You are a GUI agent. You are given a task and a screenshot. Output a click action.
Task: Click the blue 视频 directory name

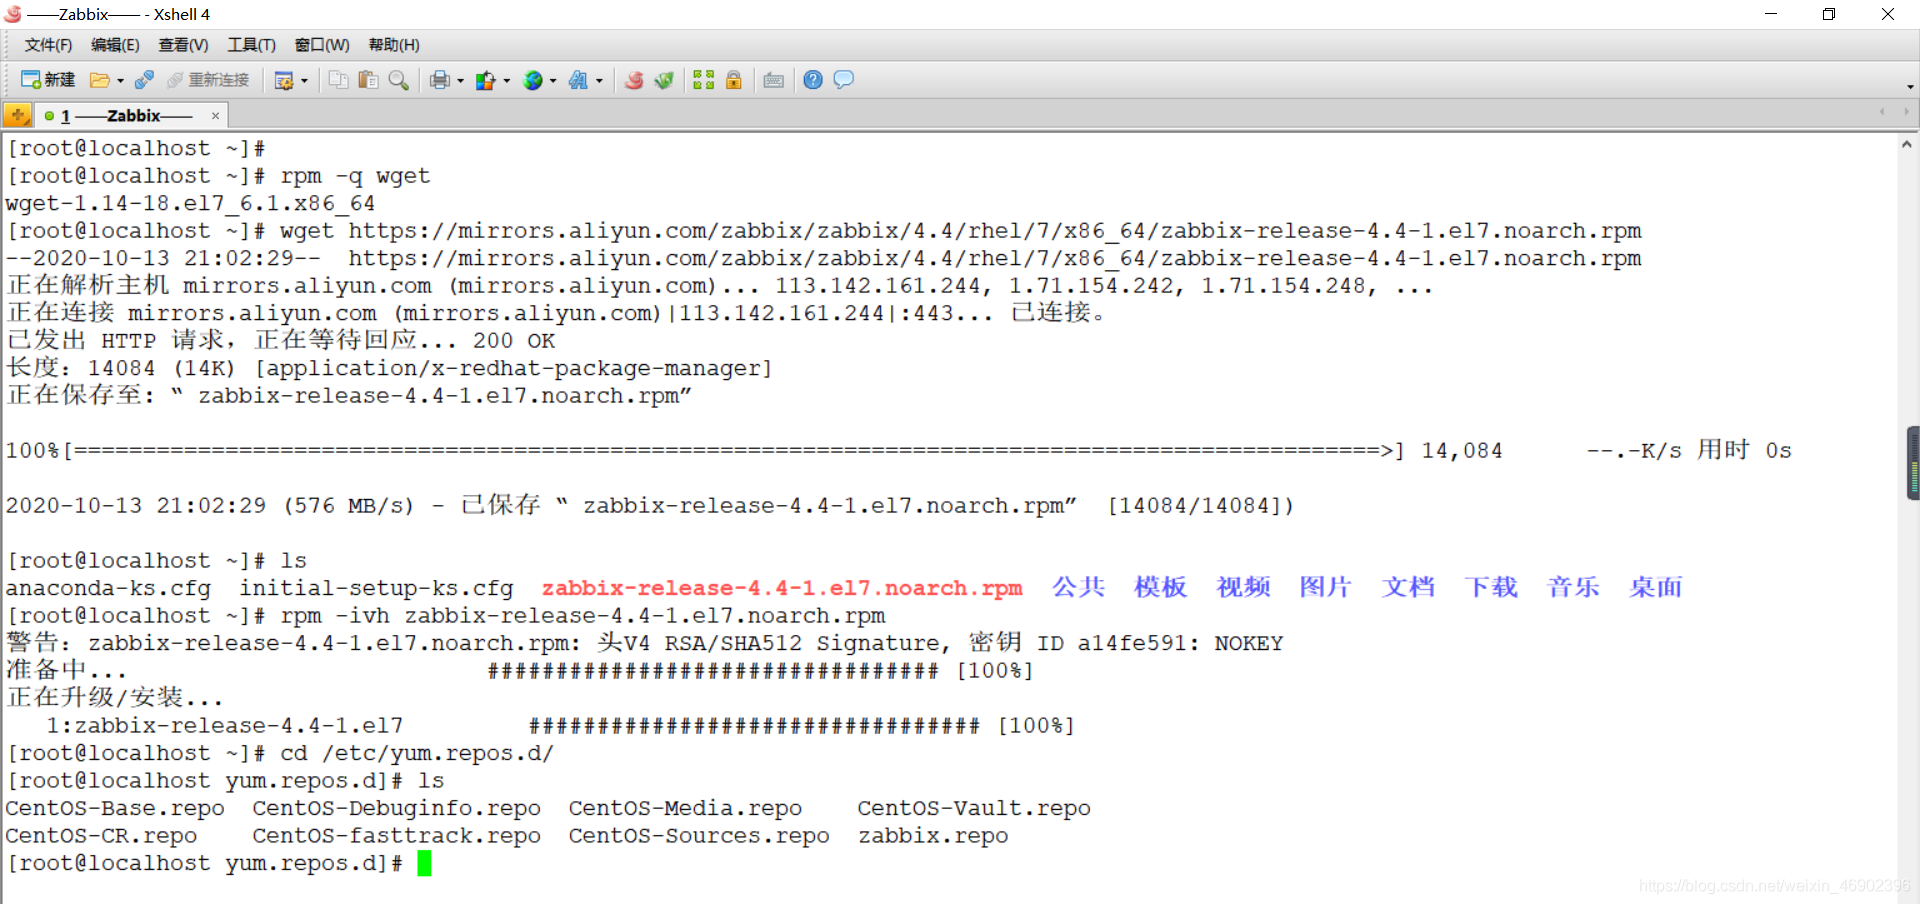[1243, 587]
